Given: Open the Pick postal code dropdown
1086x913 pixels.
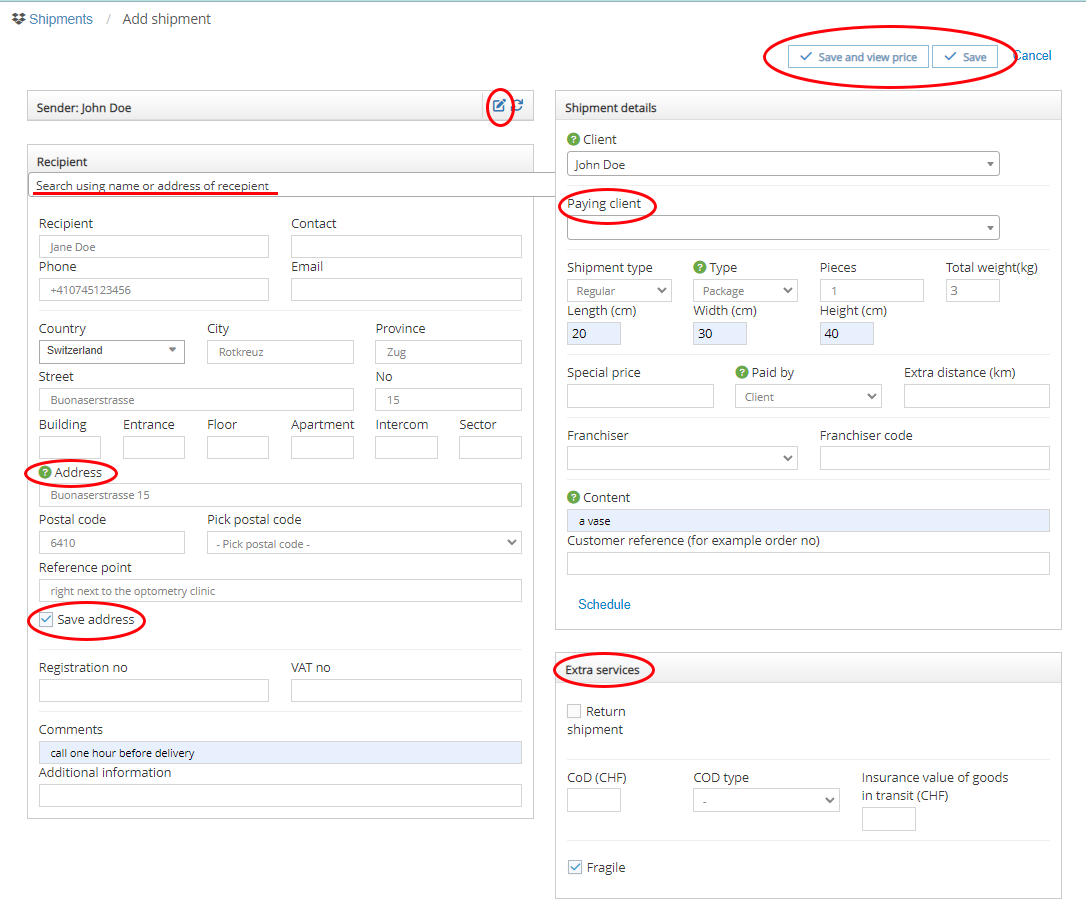Looking at the screenshot, I should pos(364,543).
